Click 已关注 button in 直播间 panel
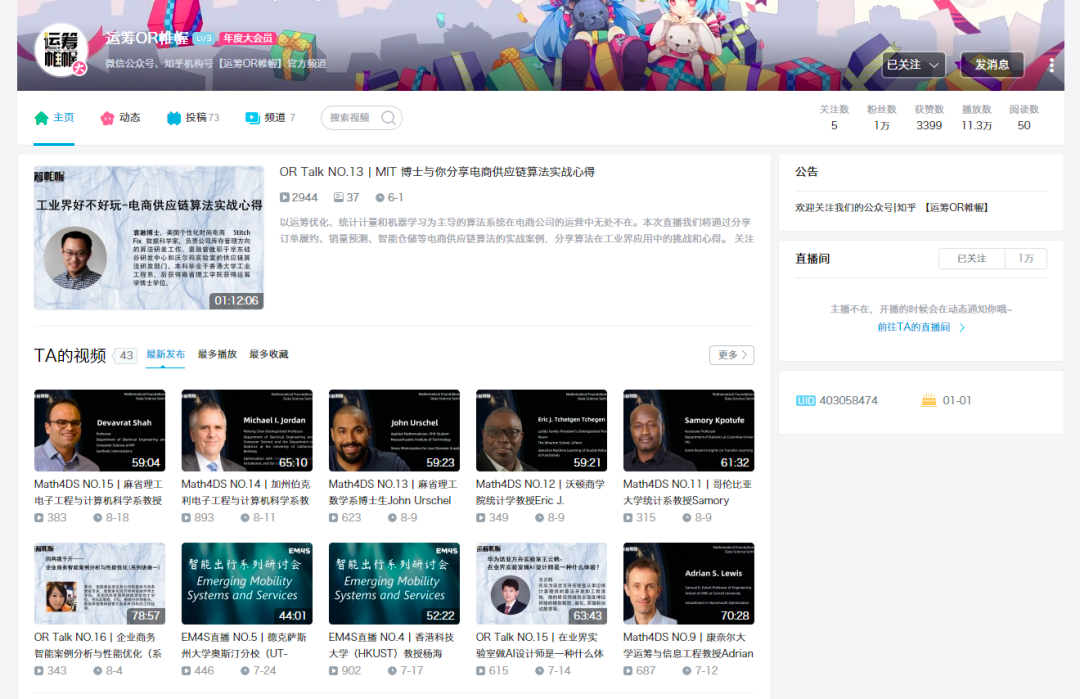The height and width of the screenshot is (699, 1080). [x=972, y=259]
